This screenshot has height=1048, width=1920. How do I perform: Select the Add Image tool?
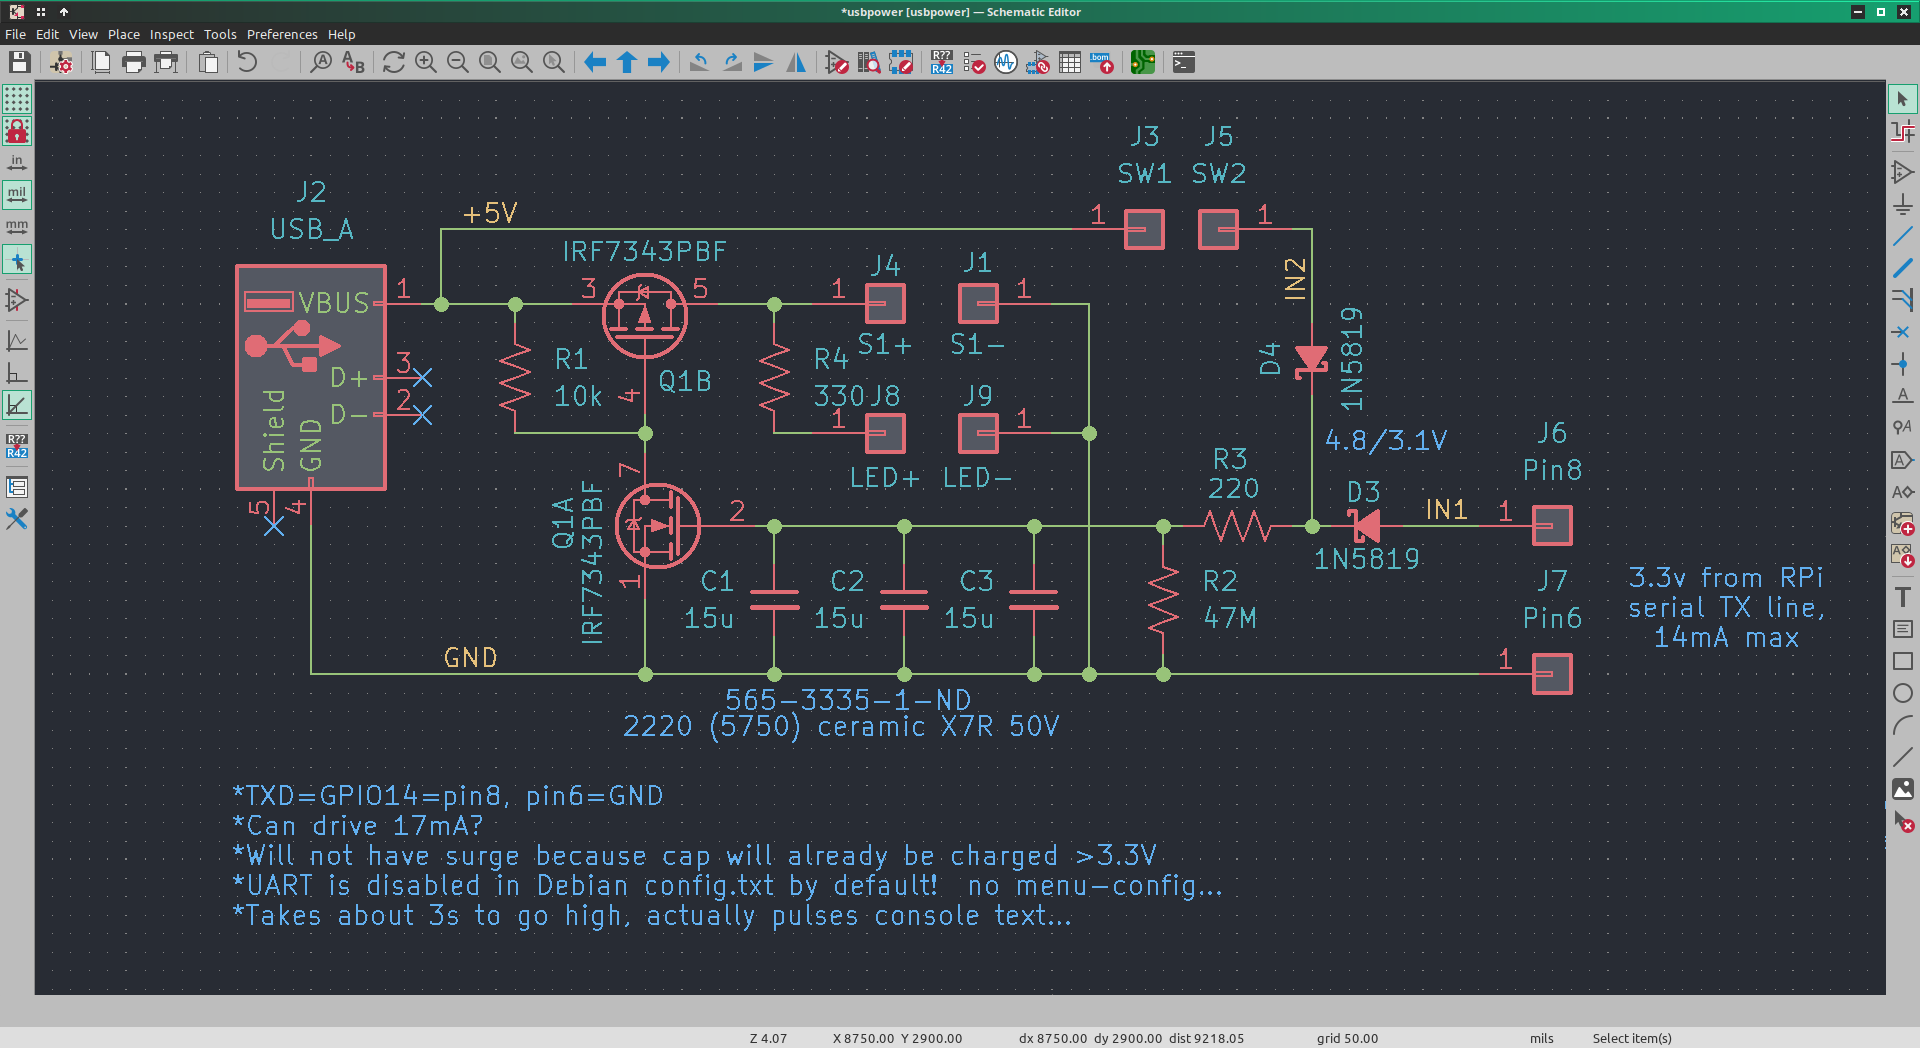click(1902, 789)
